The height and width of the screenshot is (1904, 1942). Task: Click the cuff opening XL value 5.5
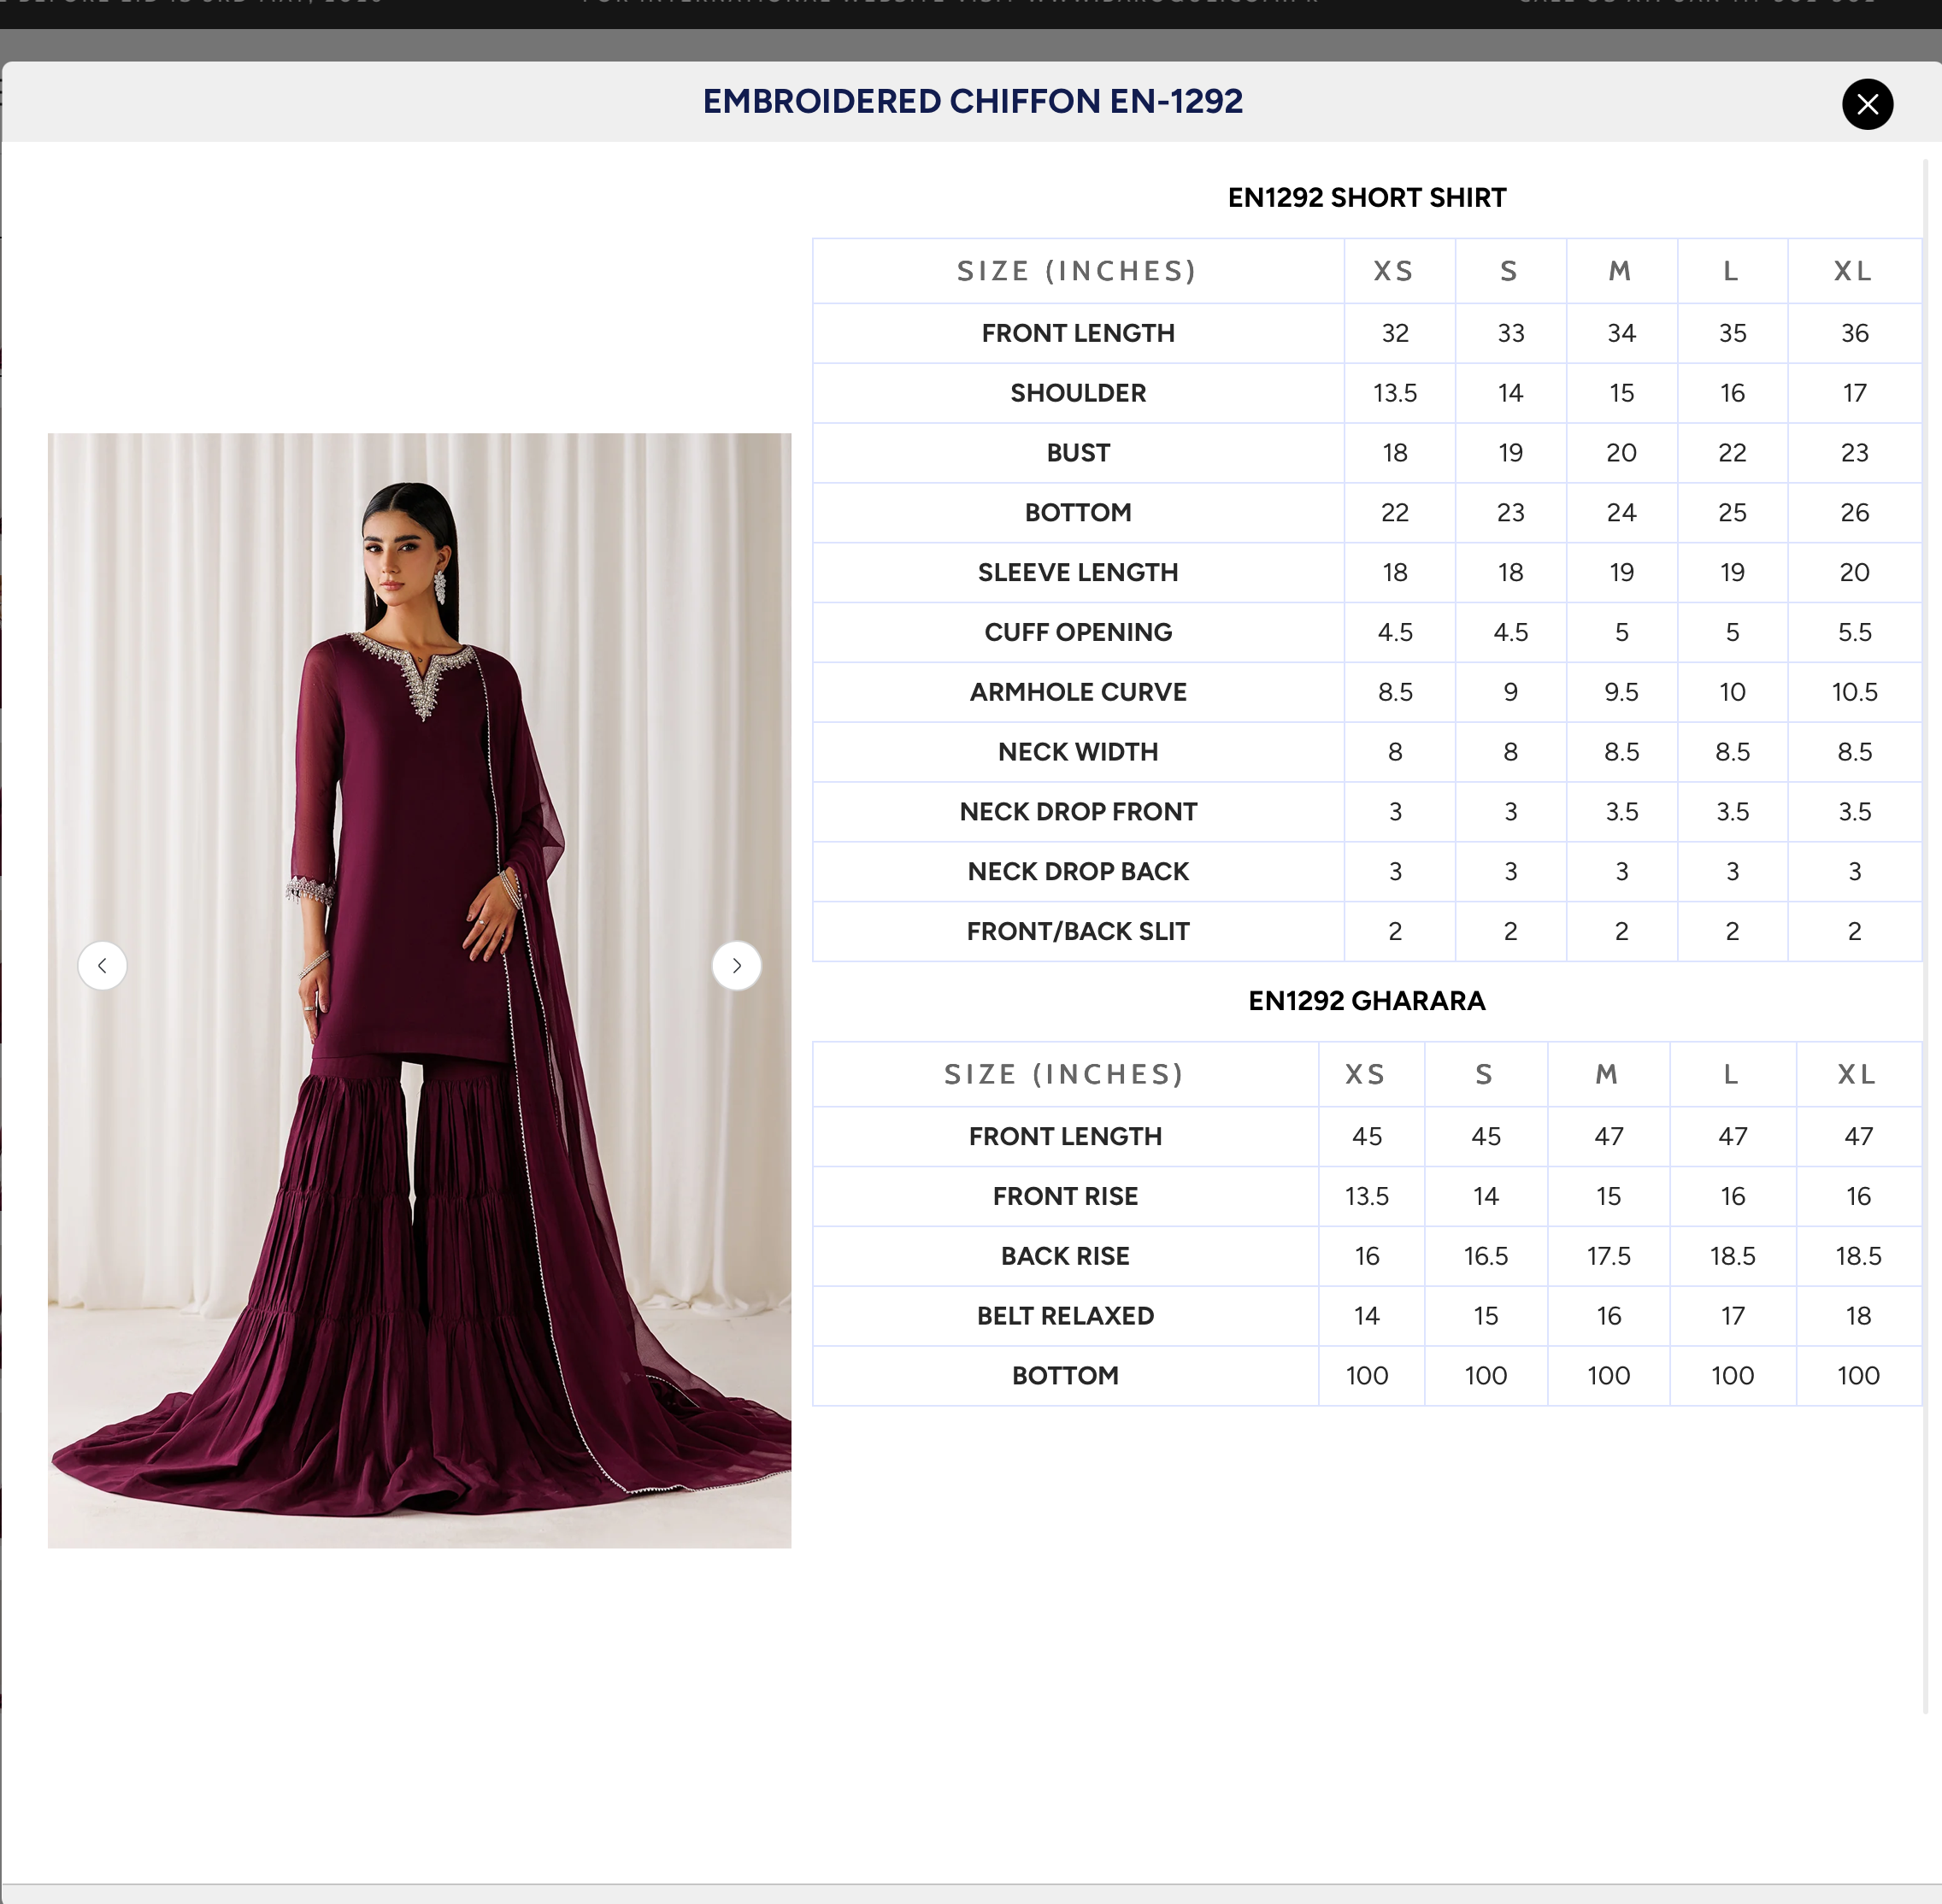[1854, 632]
